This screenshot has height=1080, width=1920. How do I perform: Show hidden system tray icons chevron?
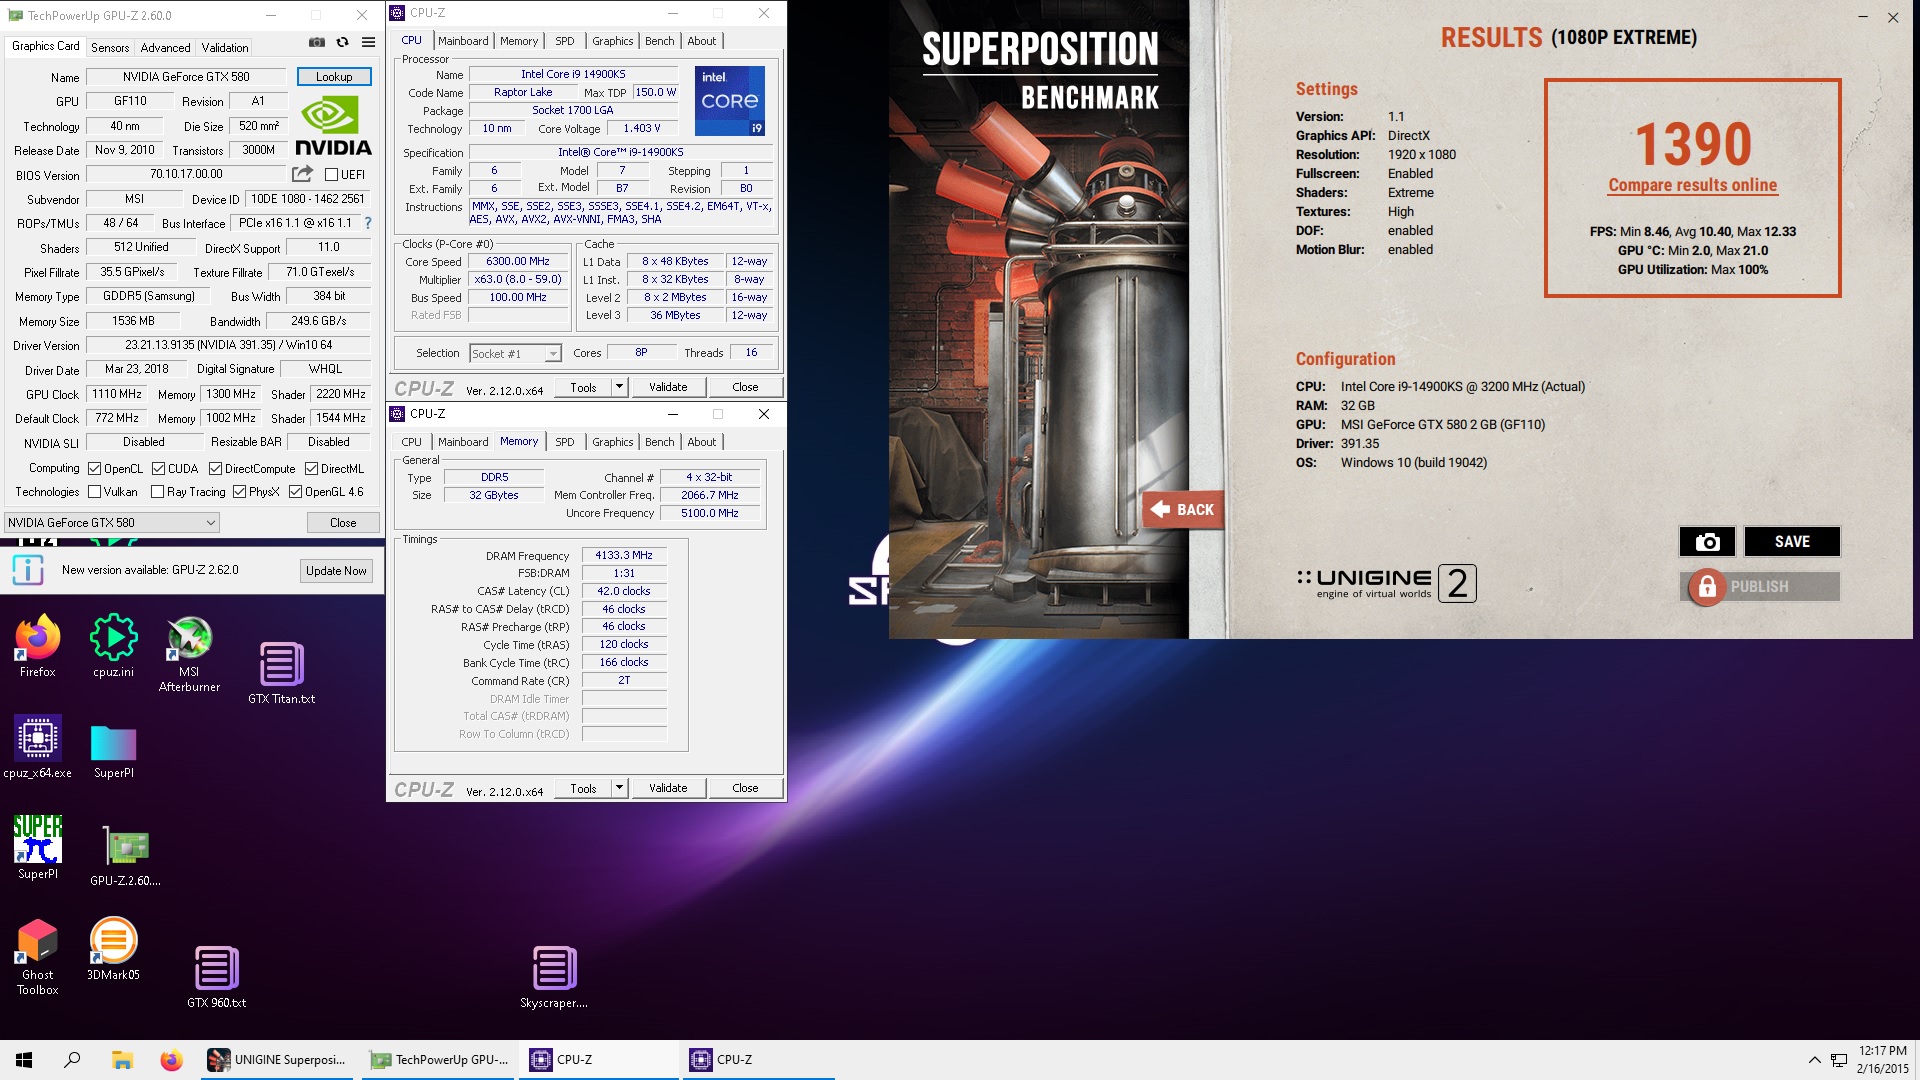[x=1814, y=1060]
